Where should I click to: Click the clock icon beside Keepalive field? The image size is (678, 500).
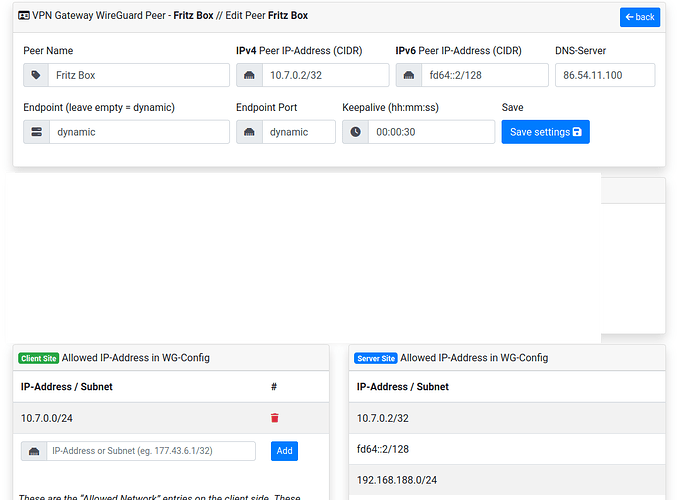coord(356,132)
